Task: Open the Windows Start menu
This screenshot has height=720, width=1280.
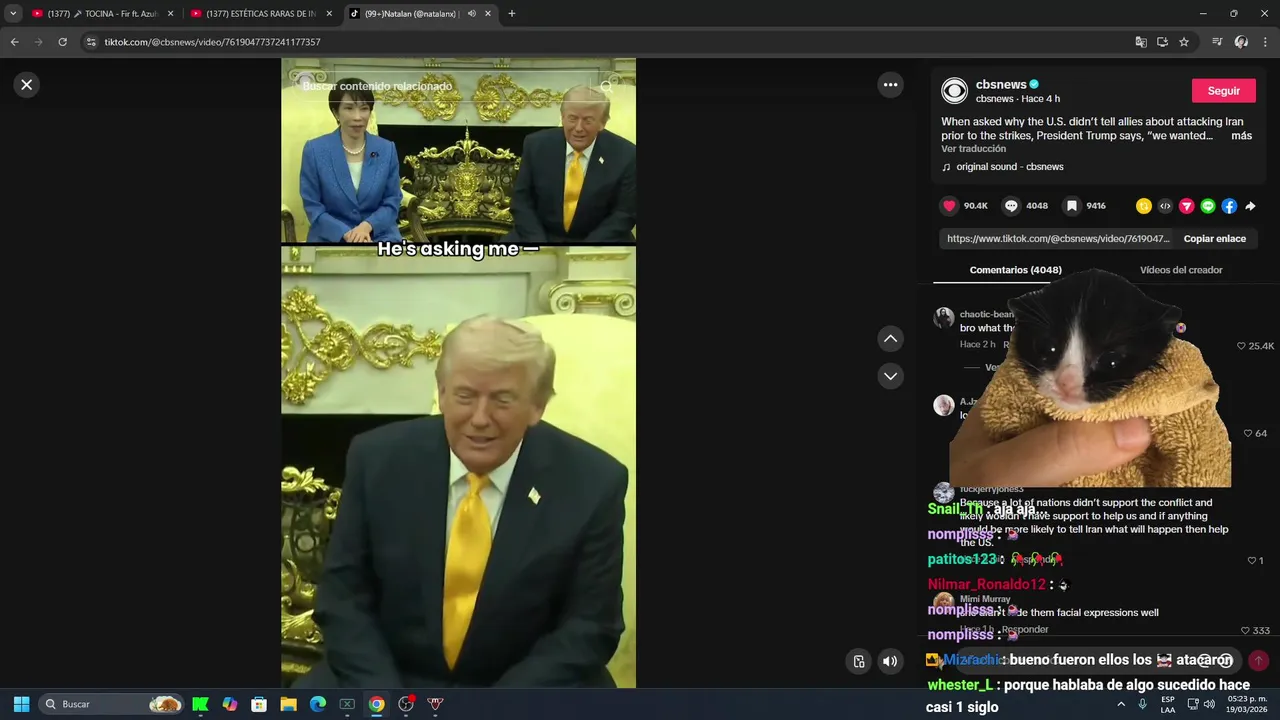Action: [21, 704]
